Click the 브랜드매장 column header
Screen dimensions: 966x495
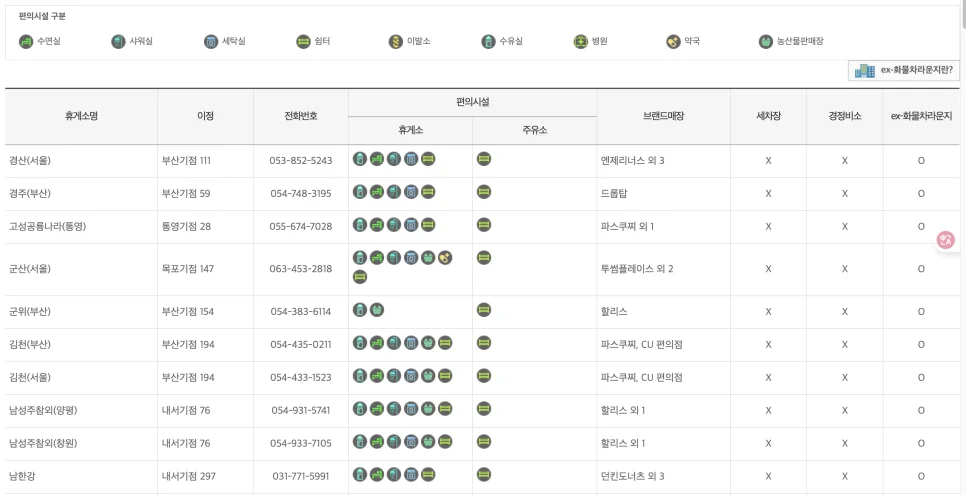[x=664, y=117]
